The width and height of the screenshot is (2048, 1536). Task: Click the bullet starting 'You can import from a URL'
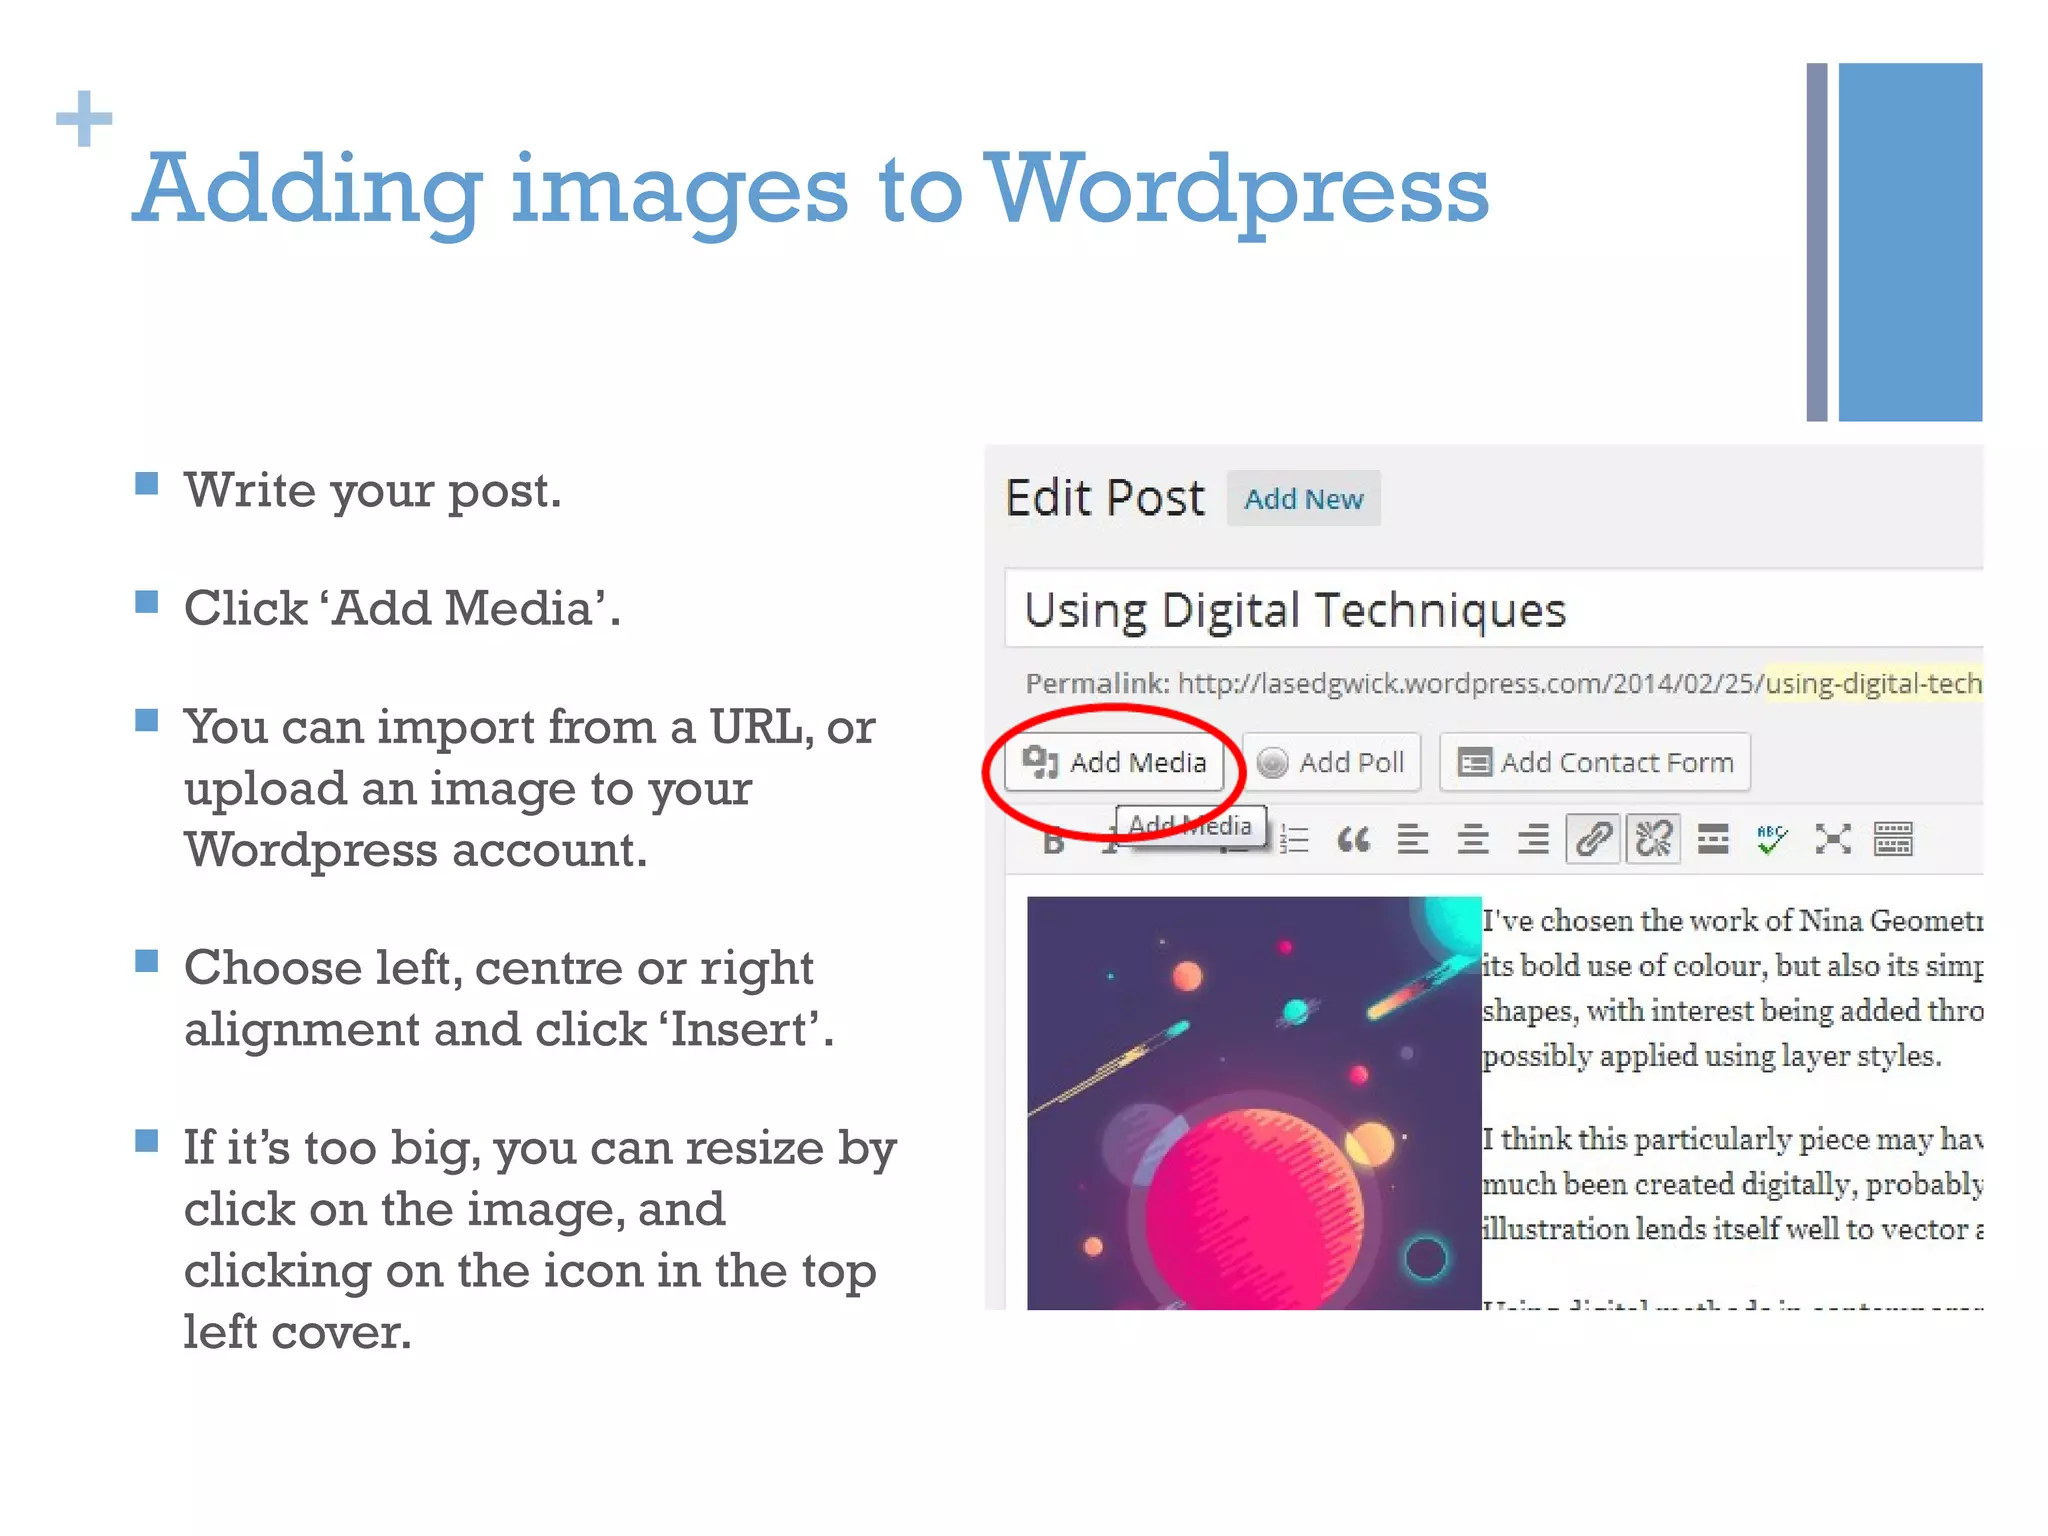[530, 788]
